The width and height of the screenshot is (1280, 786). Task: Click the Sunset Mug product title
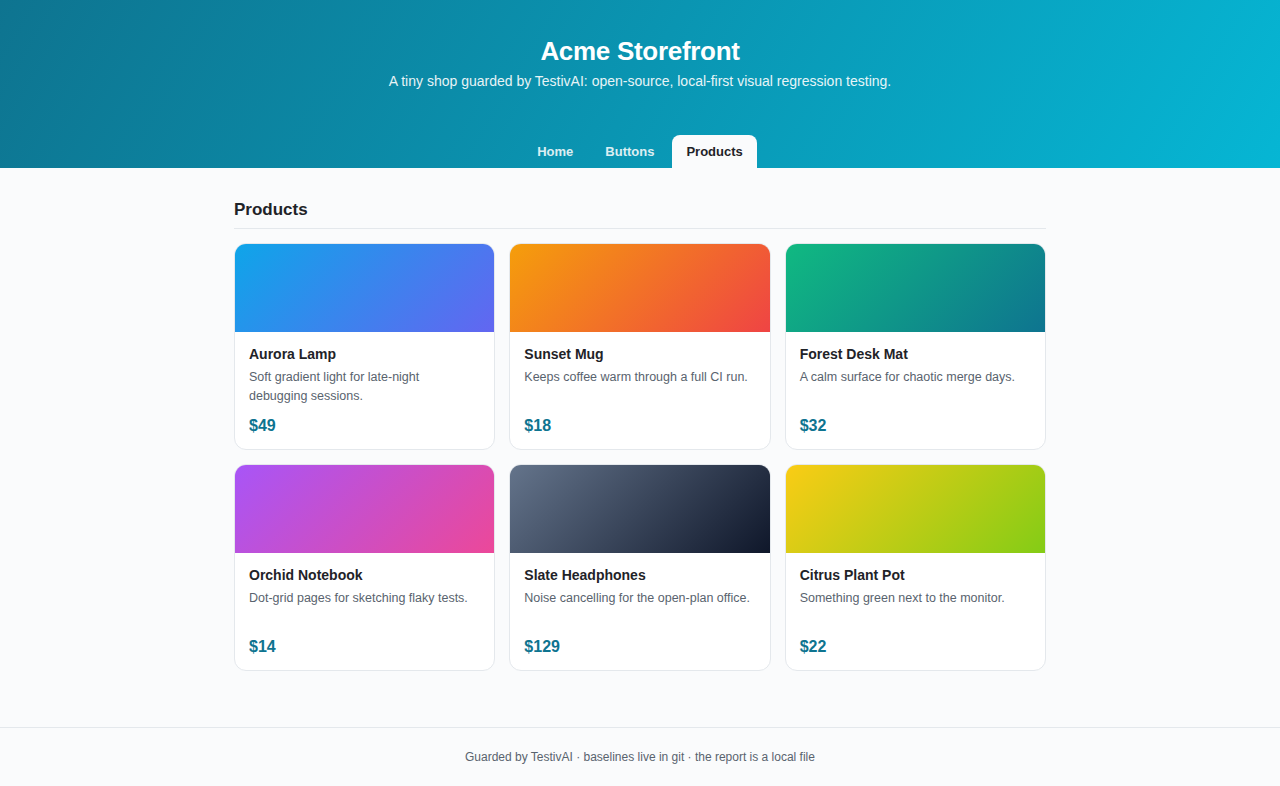(x=564, y=354)
